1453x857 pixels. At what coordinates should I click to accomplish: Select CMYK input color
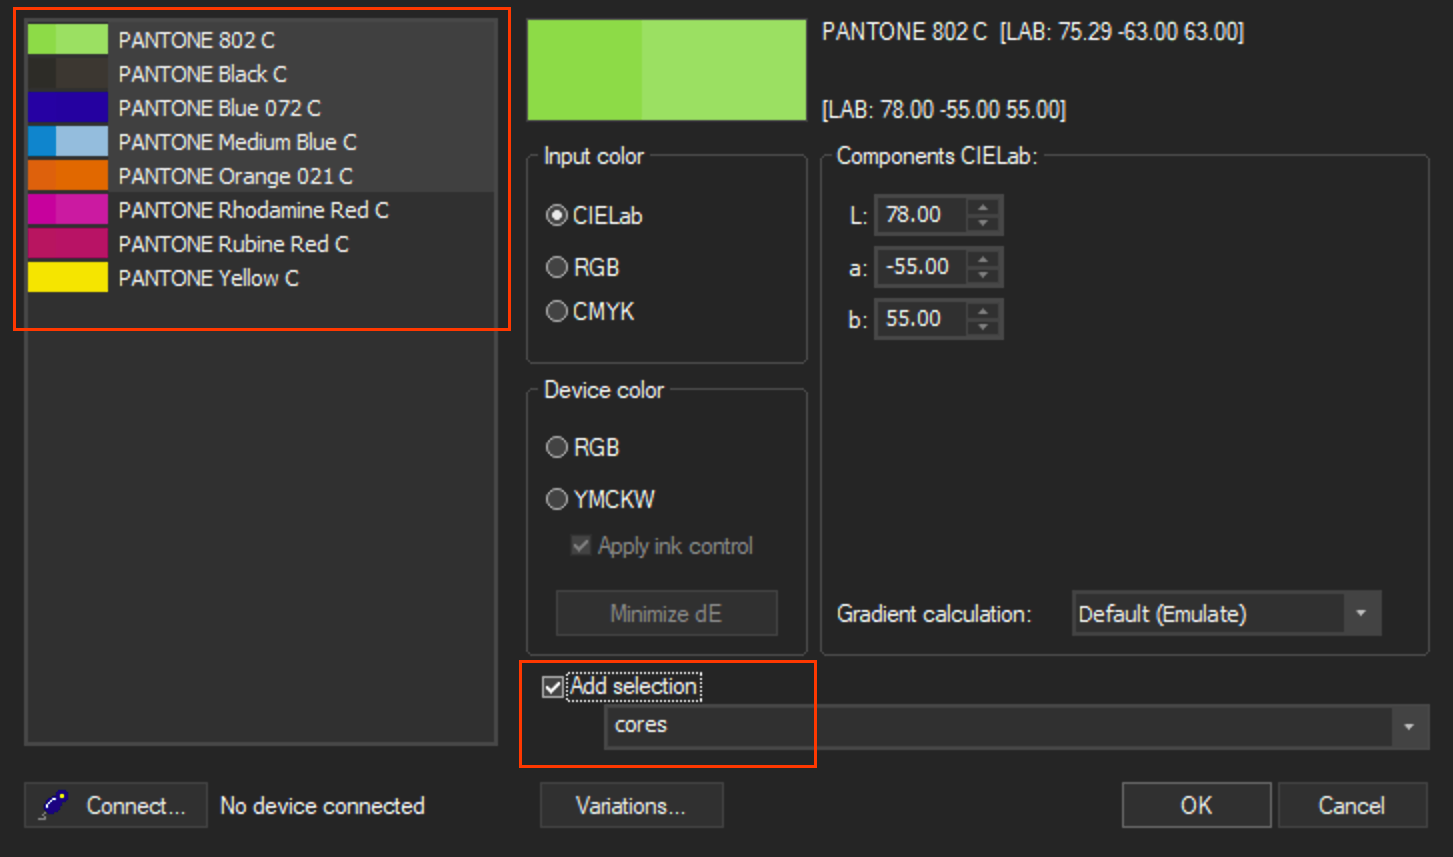pyautogui.click(x=590, y=311)
